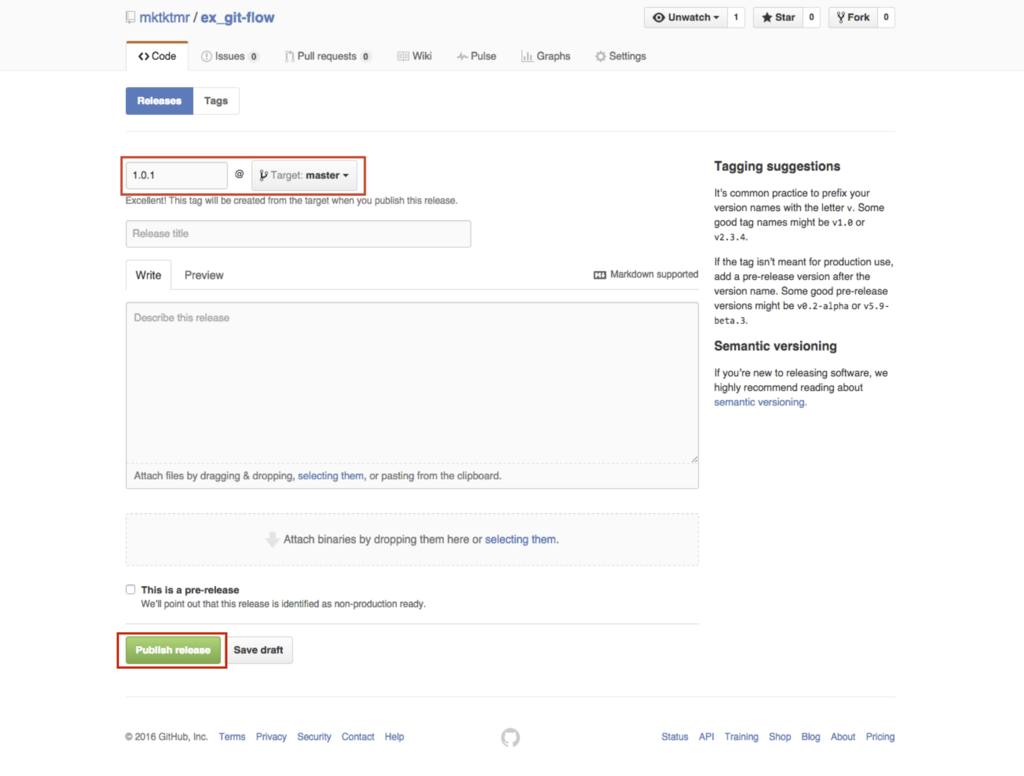
Task: Open the API footer link
Action: pyautogui.click(x=706, y=737)
